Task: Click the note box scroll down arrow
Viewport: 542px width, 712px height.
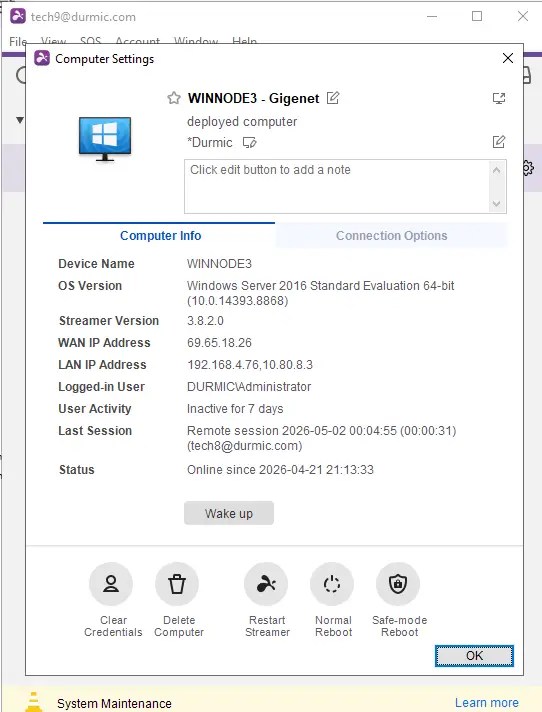Action: point(497,203)
